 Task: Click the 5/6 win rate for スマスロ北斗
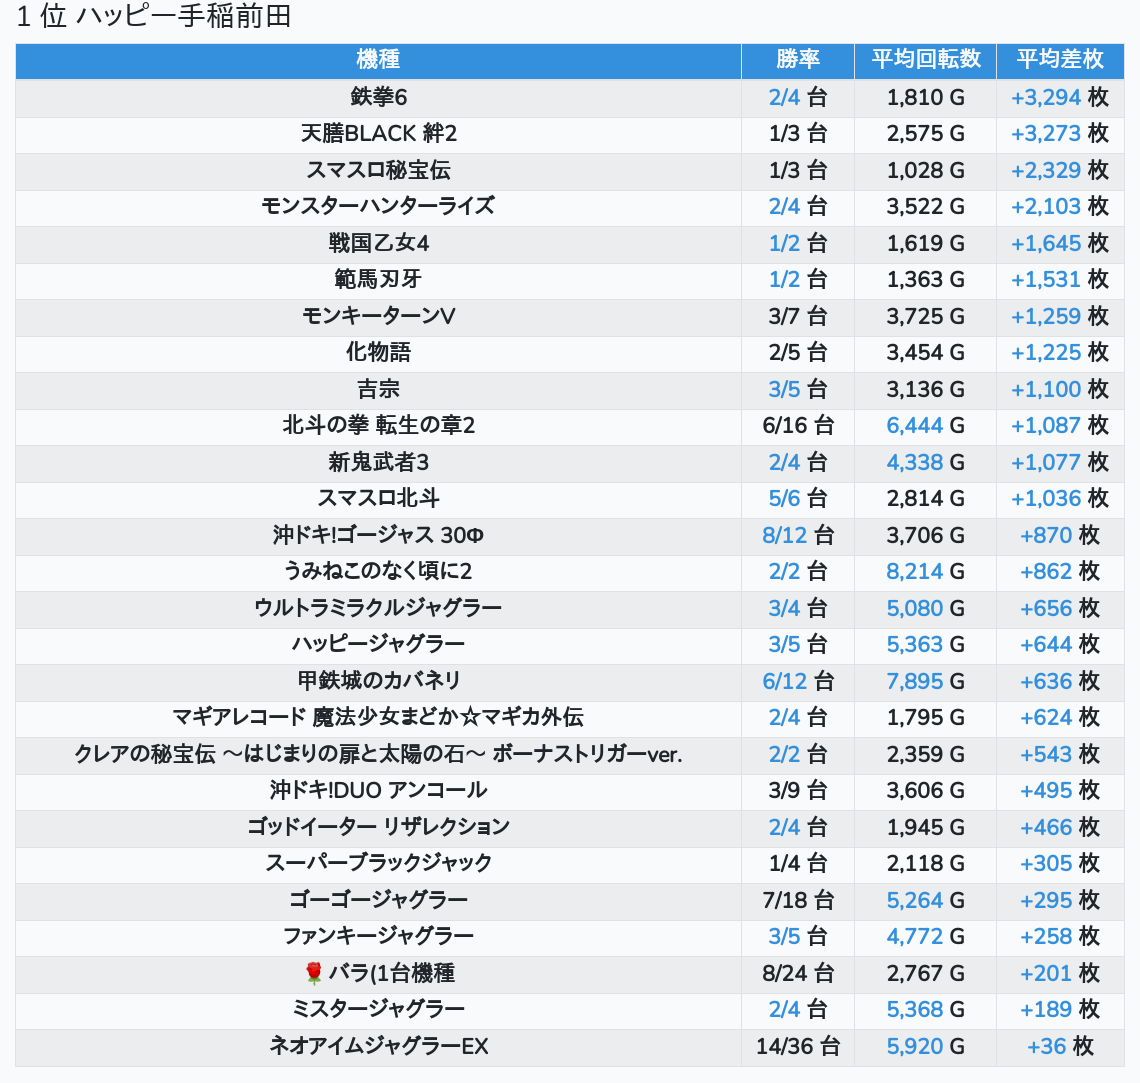point(784,498)
